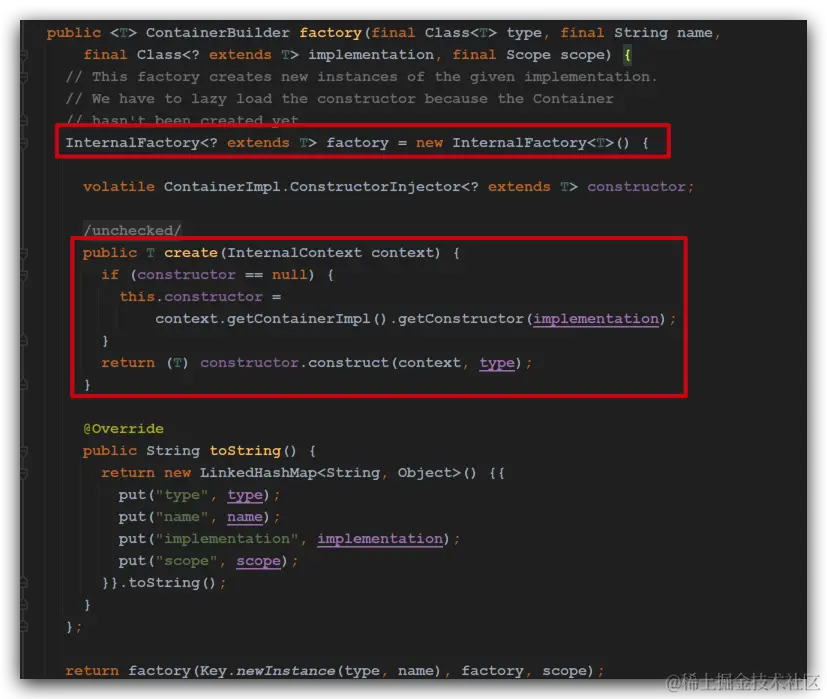
Task: Click underlined 'implementation' variable in put call
Action: point(380,539)
